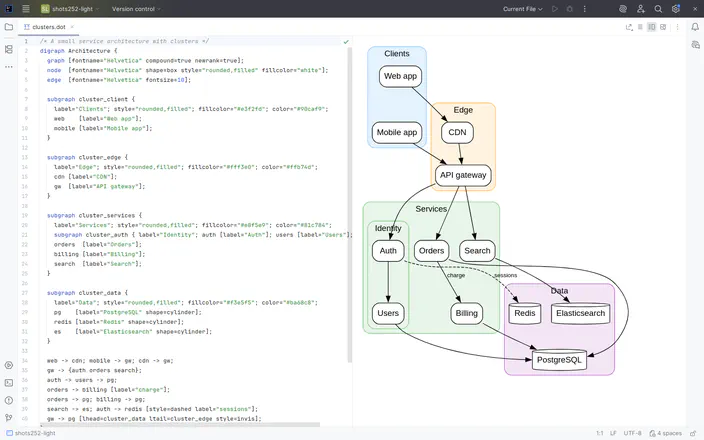
Task: Run the current file
Action: coord(555,9)
